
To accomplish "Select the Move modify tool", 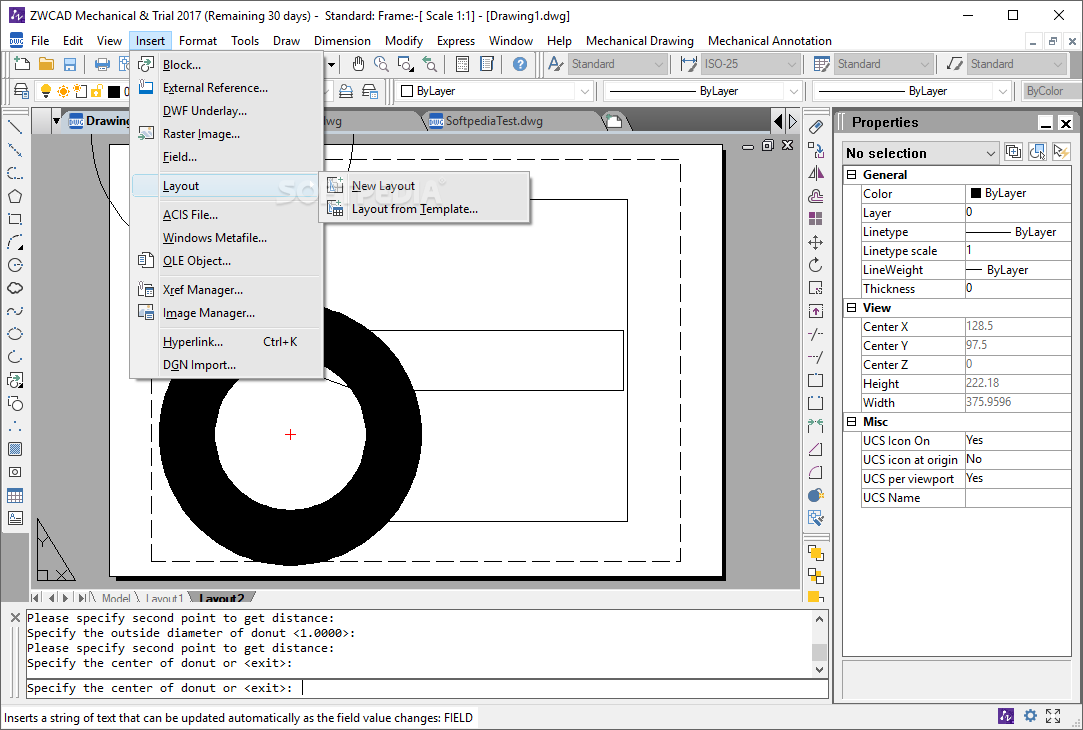I will pos(816,242).
